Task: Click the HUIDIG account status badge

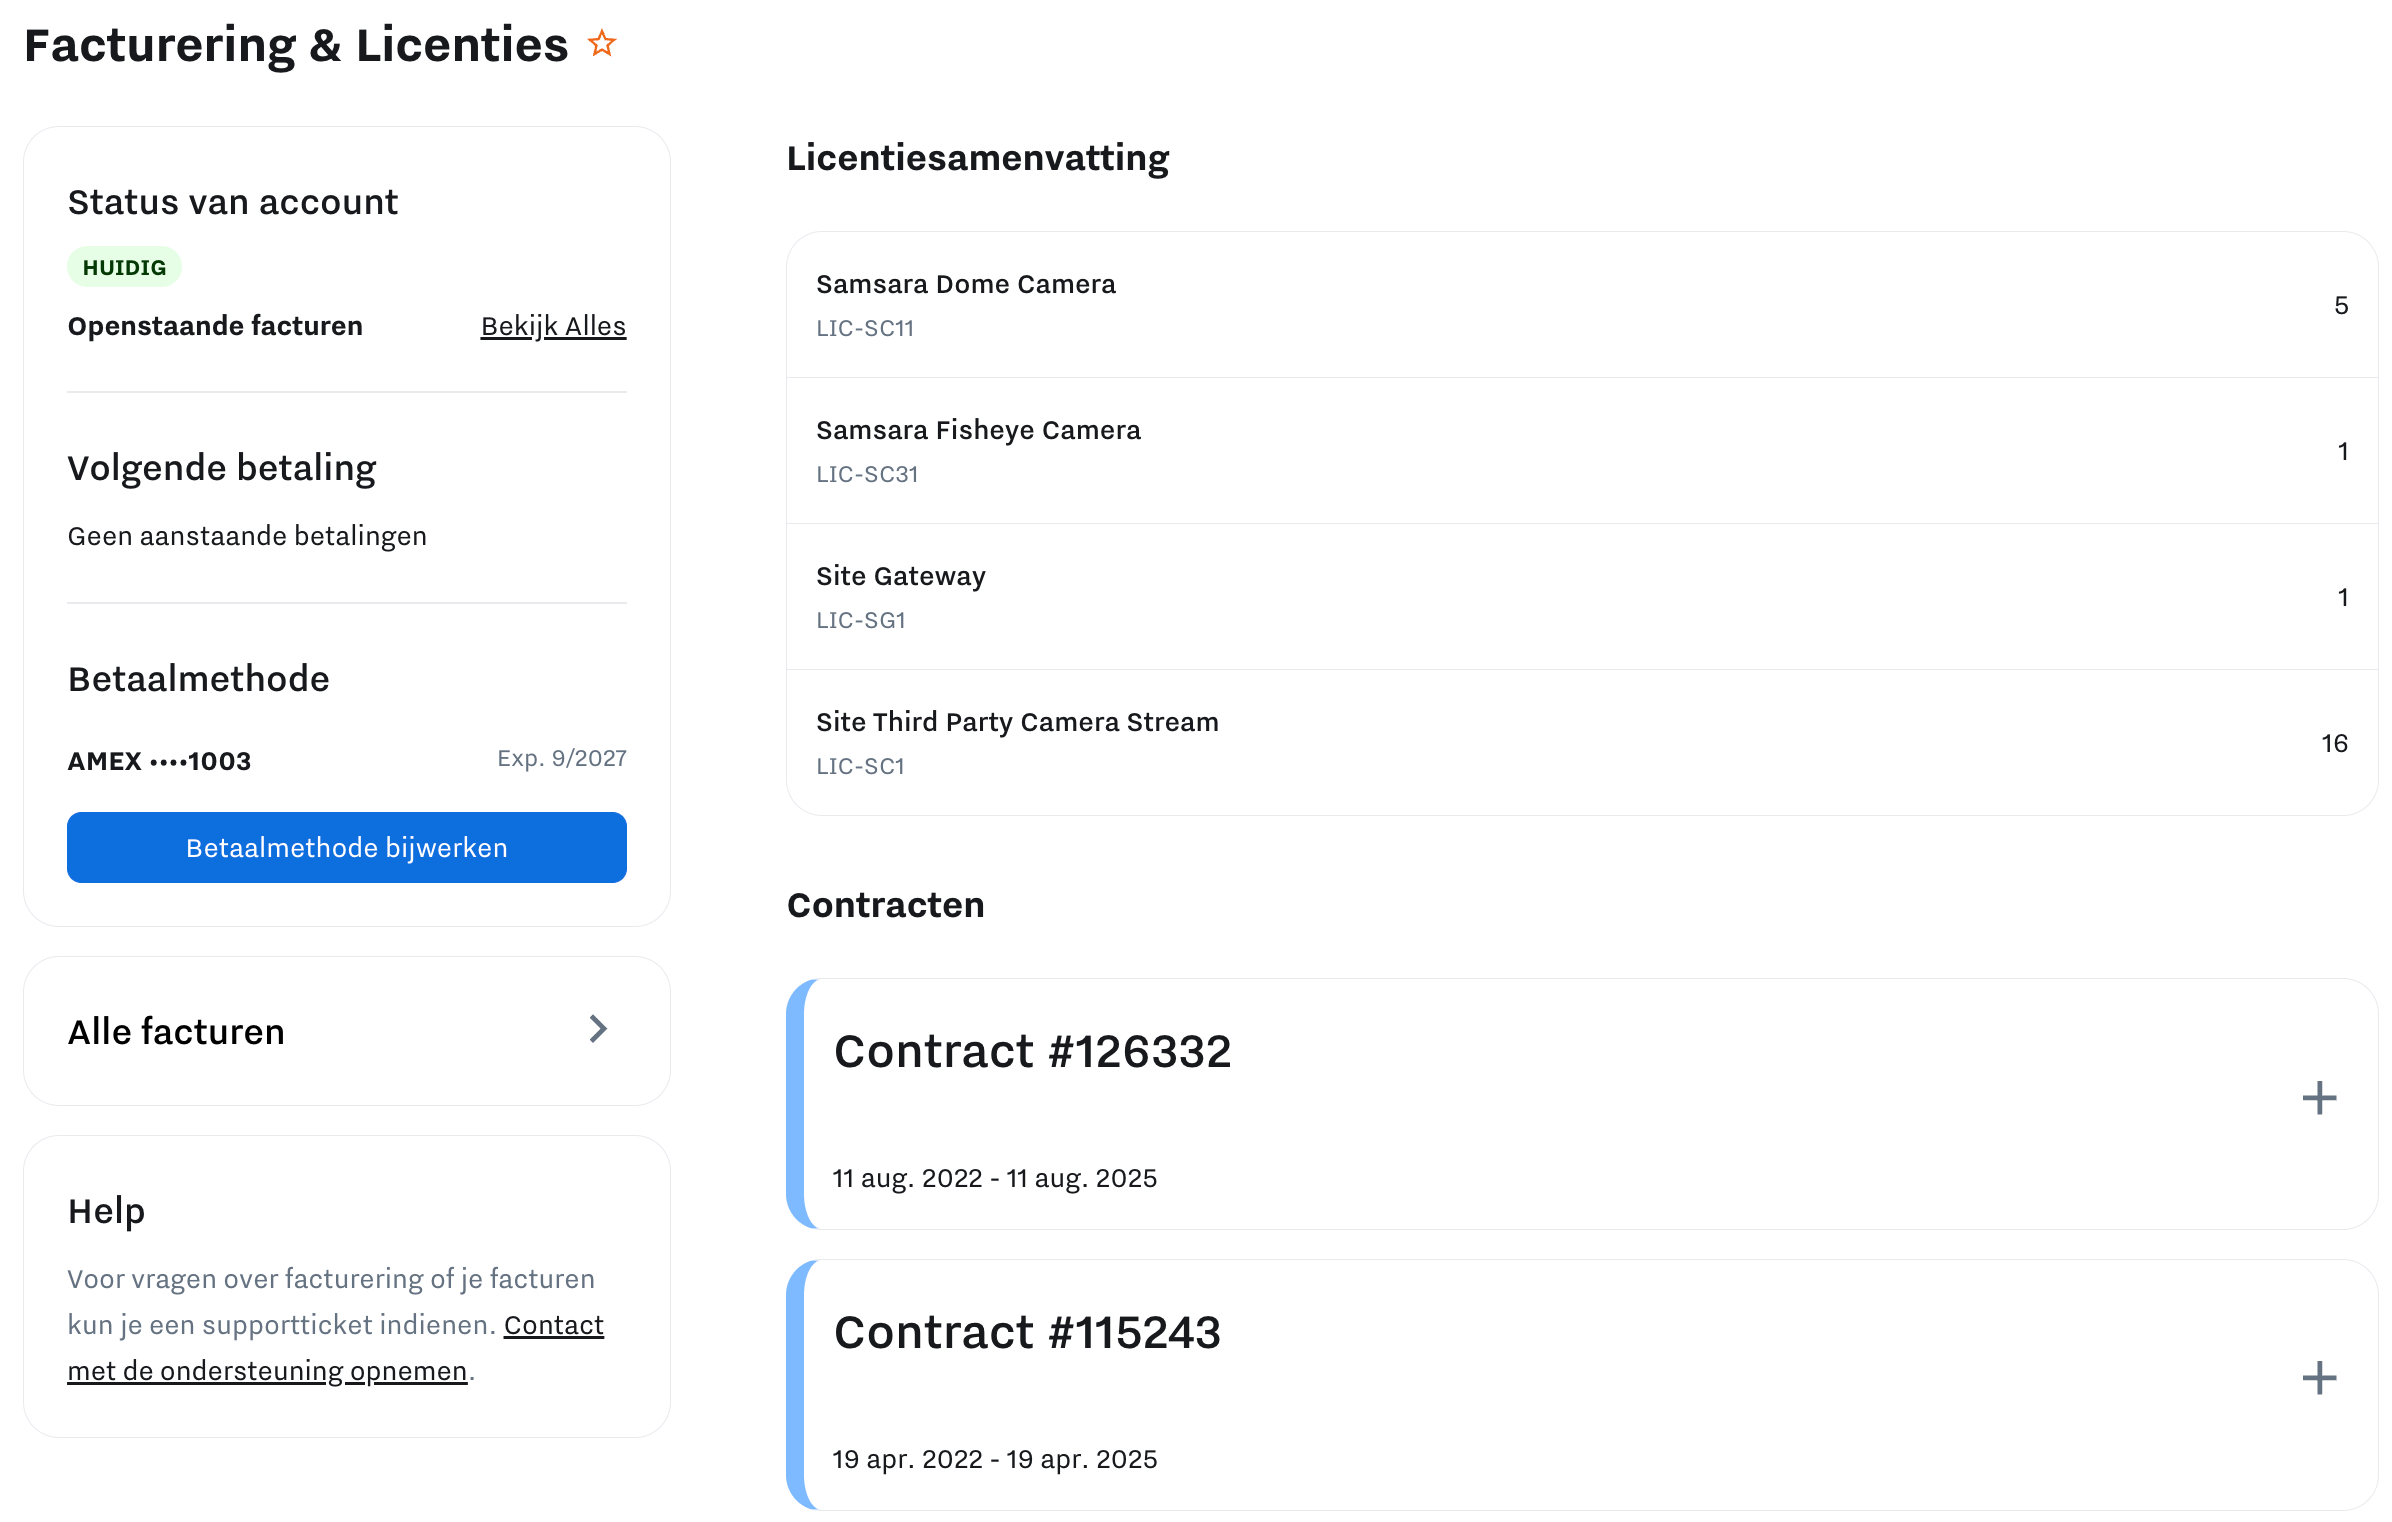Action: point(124,266)
